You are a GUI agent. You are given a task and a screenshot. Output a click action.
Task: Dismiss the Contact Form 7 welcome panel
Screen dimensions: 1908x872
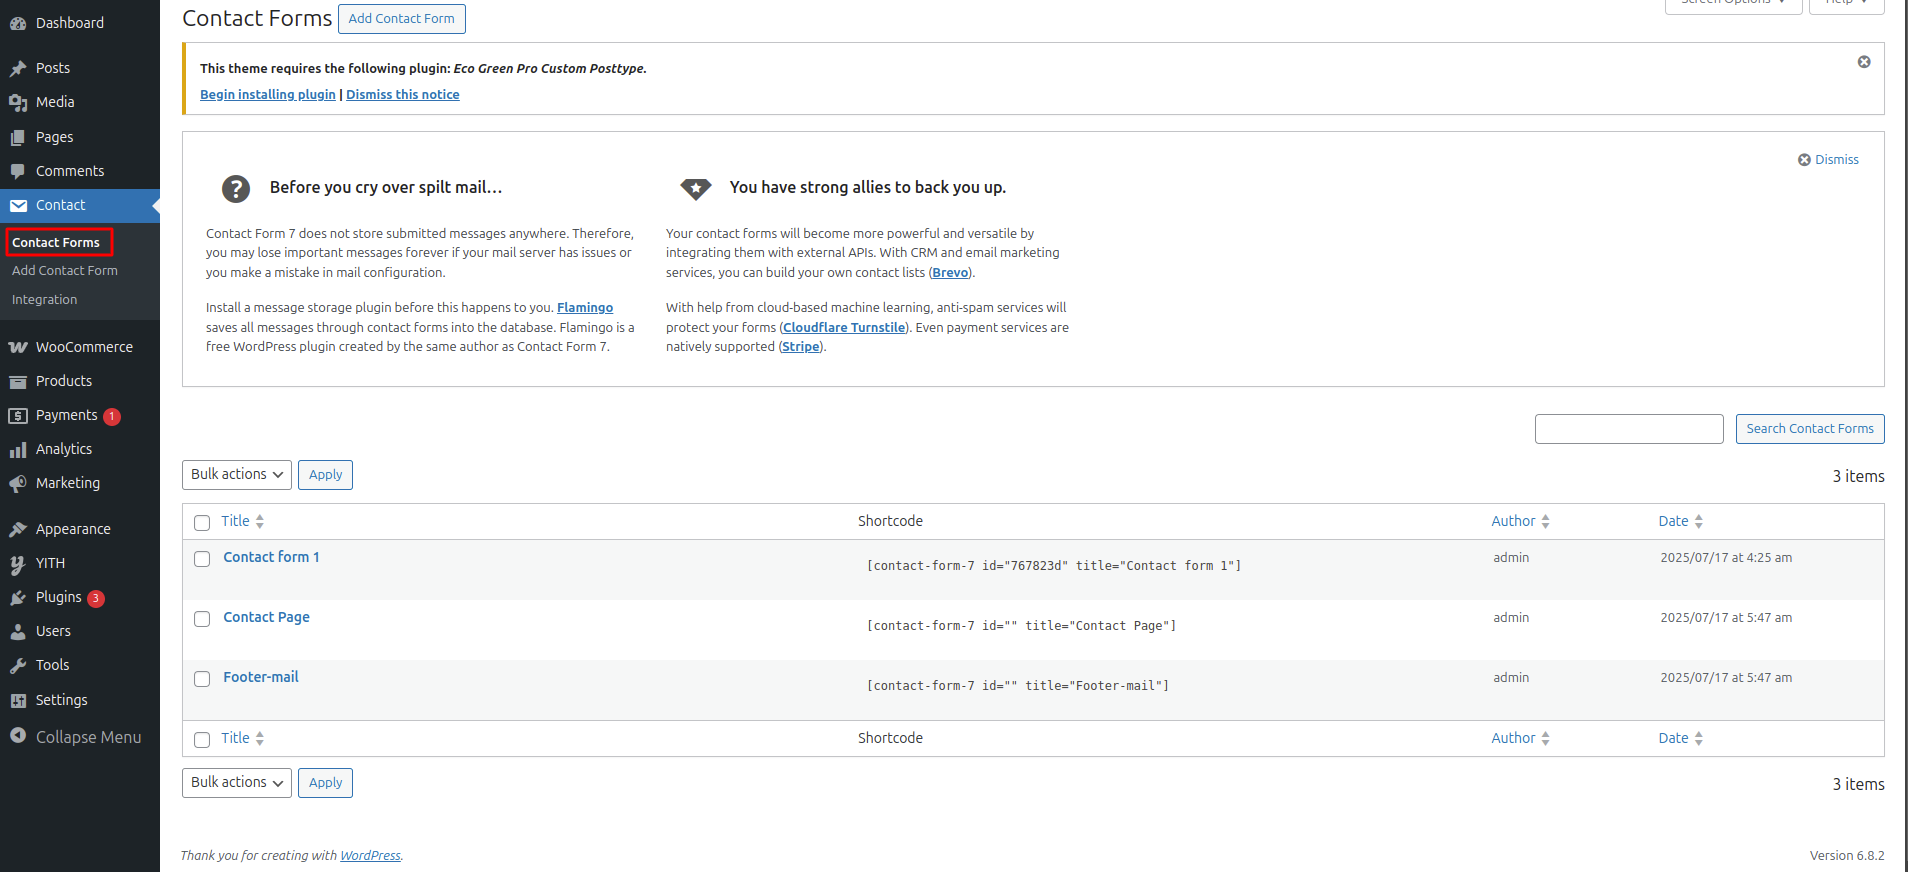tap(1828, 160)
